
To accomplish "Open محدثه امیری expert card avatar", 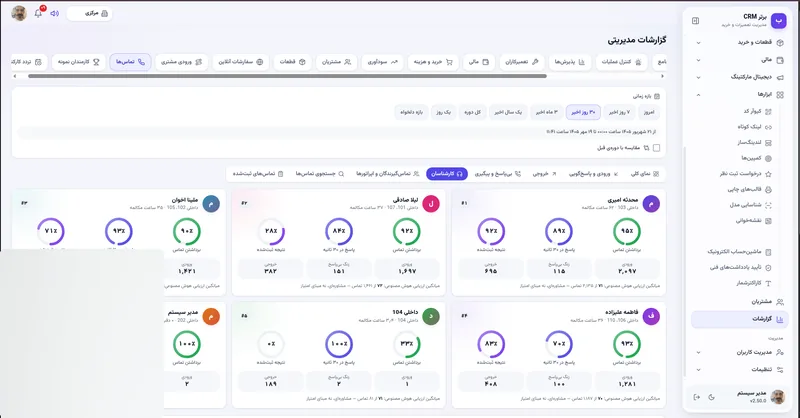I will click(x=651, y=204).
